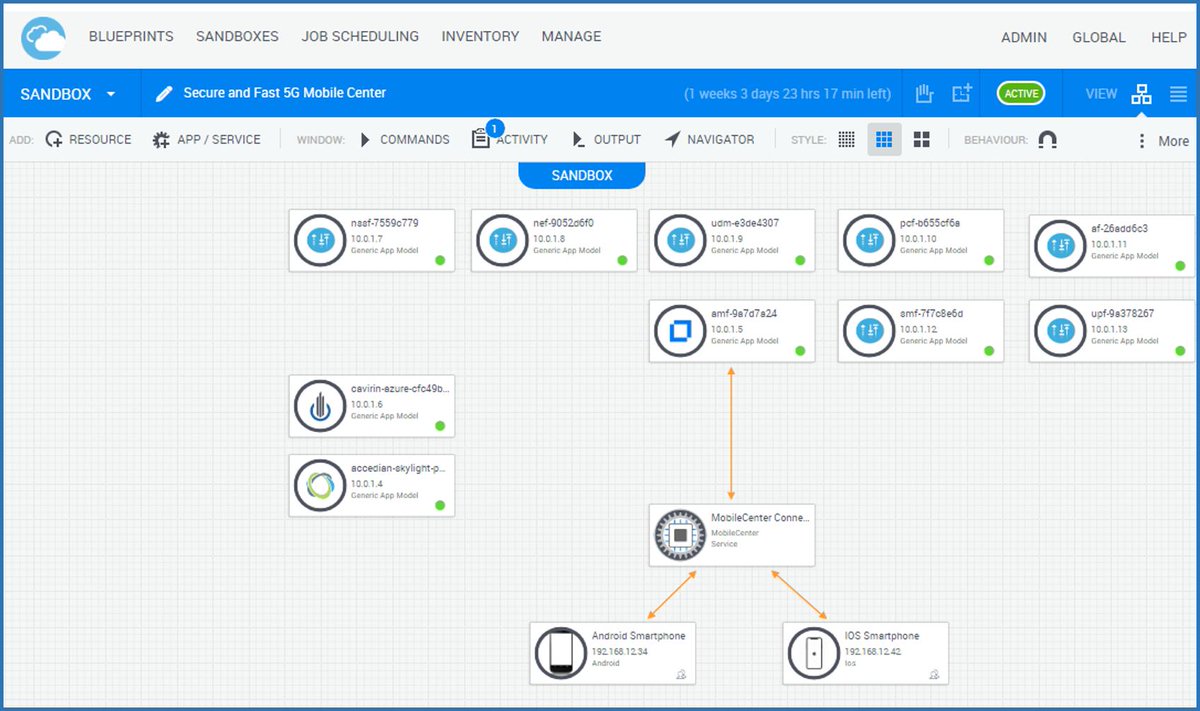
Task: Open the HELP link
Action: (x=1168, y=37)
